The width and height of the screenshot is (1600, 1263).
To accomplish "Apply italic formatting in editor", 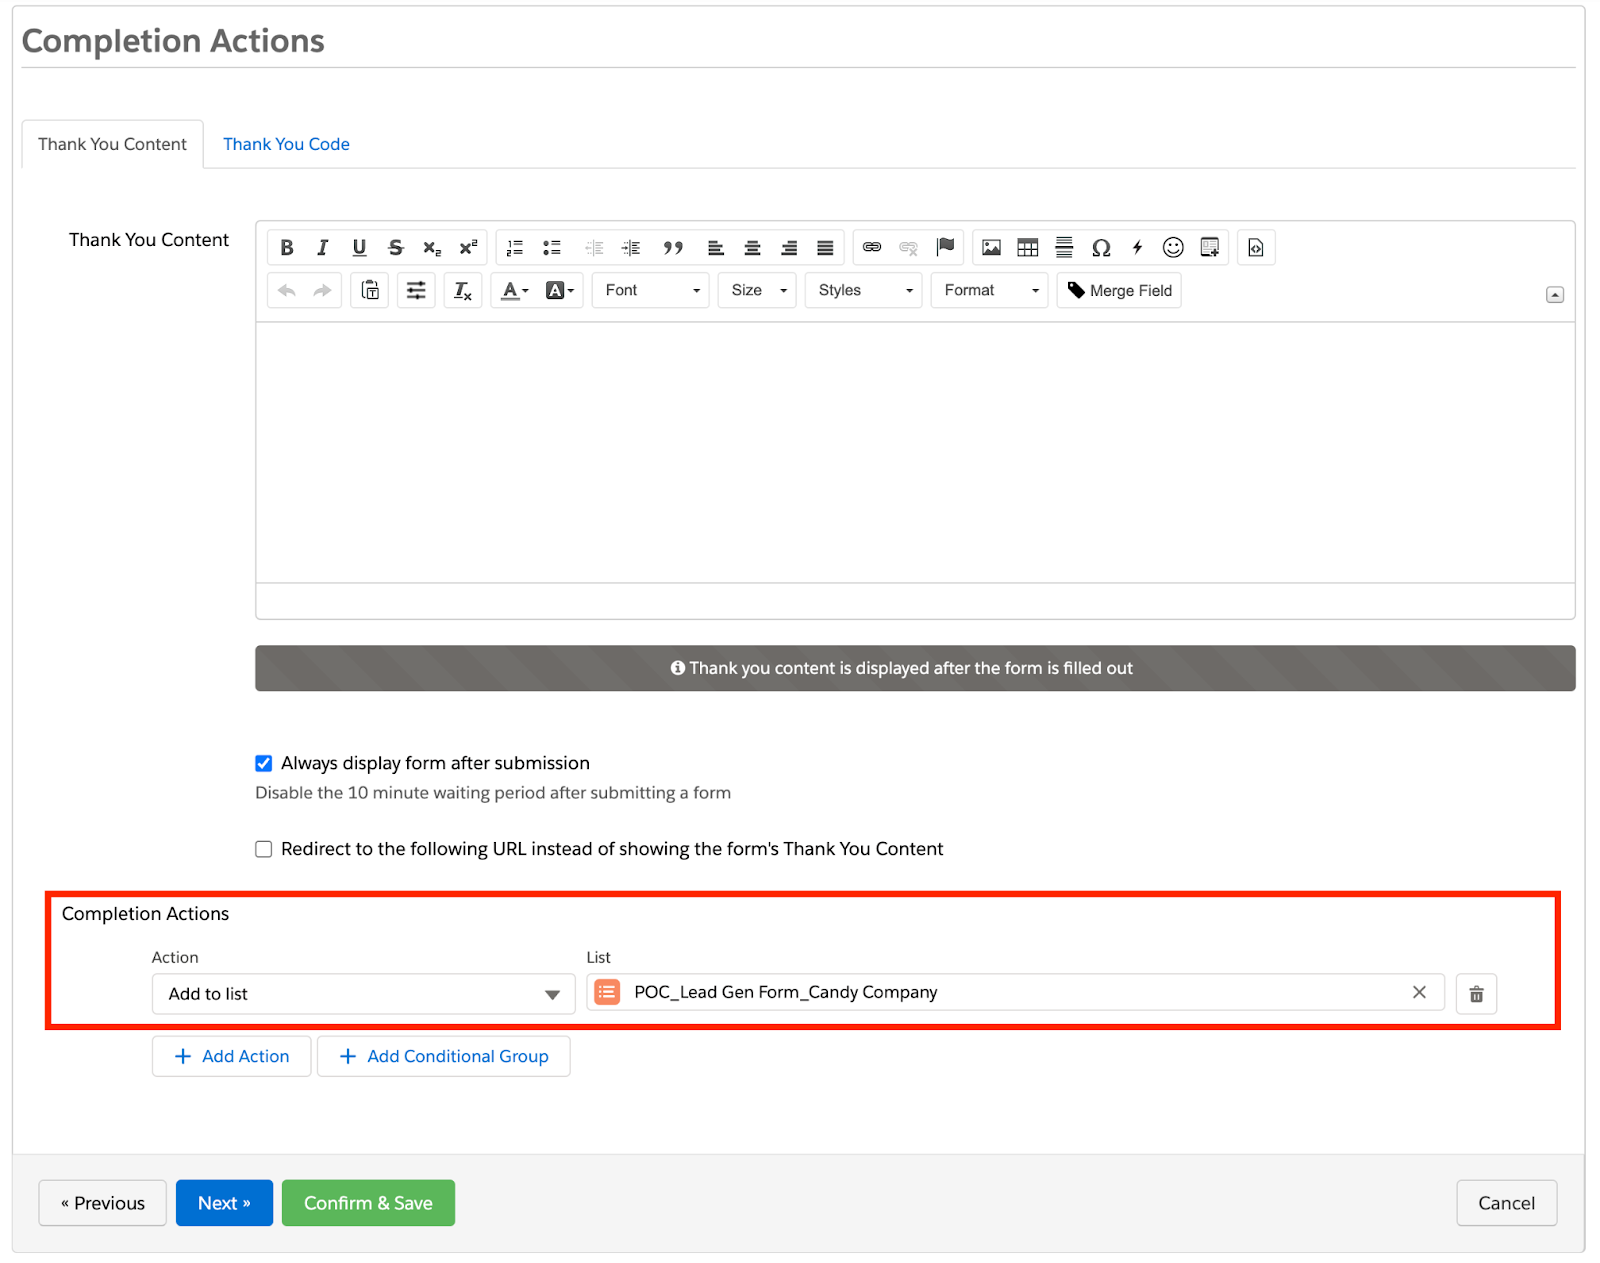I will (x=322, y=247).
